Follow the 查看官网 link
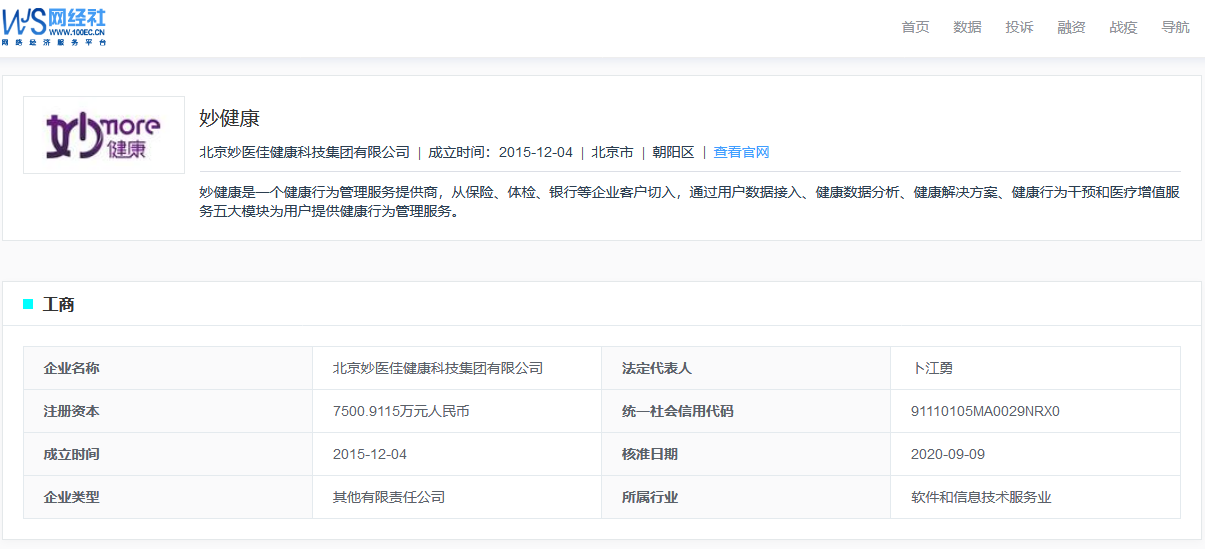 point(741,152)
